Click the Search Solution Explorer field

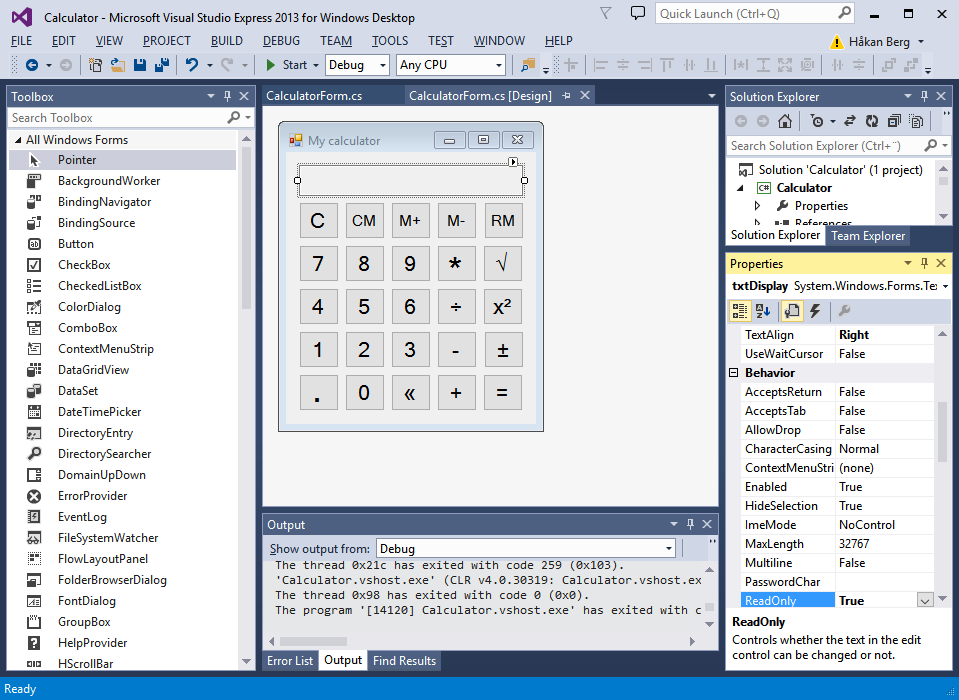(x=824, y=146)
